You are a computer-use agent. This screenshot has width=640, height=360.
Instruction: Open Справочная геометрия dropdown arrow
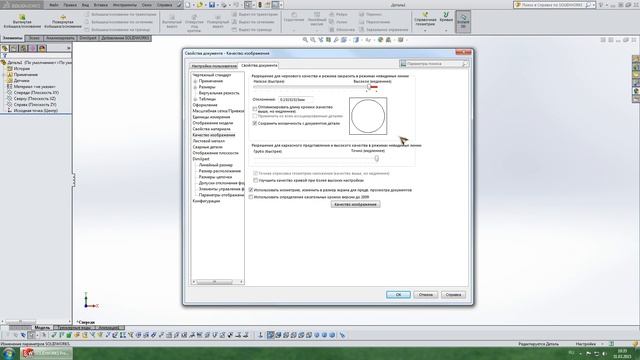click(425, 31)
